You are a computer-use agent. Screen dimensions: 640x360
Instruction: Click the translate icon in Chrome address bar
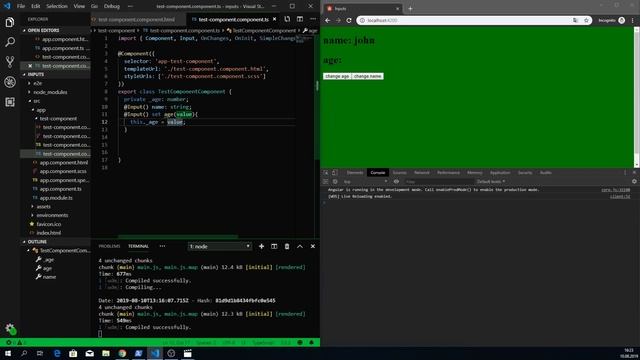[x=575, y=20]
